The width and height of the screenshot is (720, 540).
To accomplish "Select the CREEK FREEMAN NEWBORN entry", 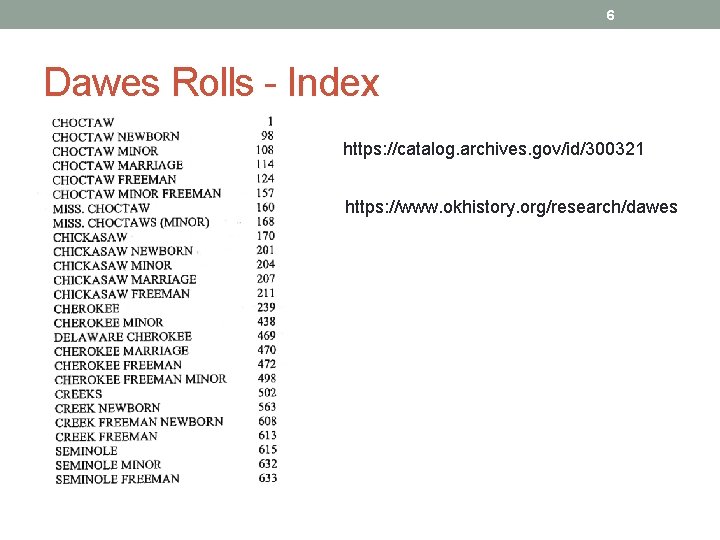I will [139, 422].
